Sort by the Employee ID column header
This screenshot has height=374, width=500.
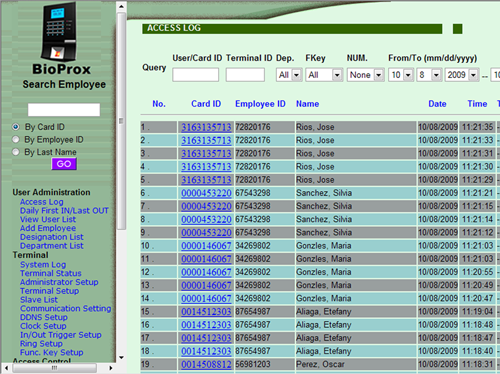pos(260,104)
